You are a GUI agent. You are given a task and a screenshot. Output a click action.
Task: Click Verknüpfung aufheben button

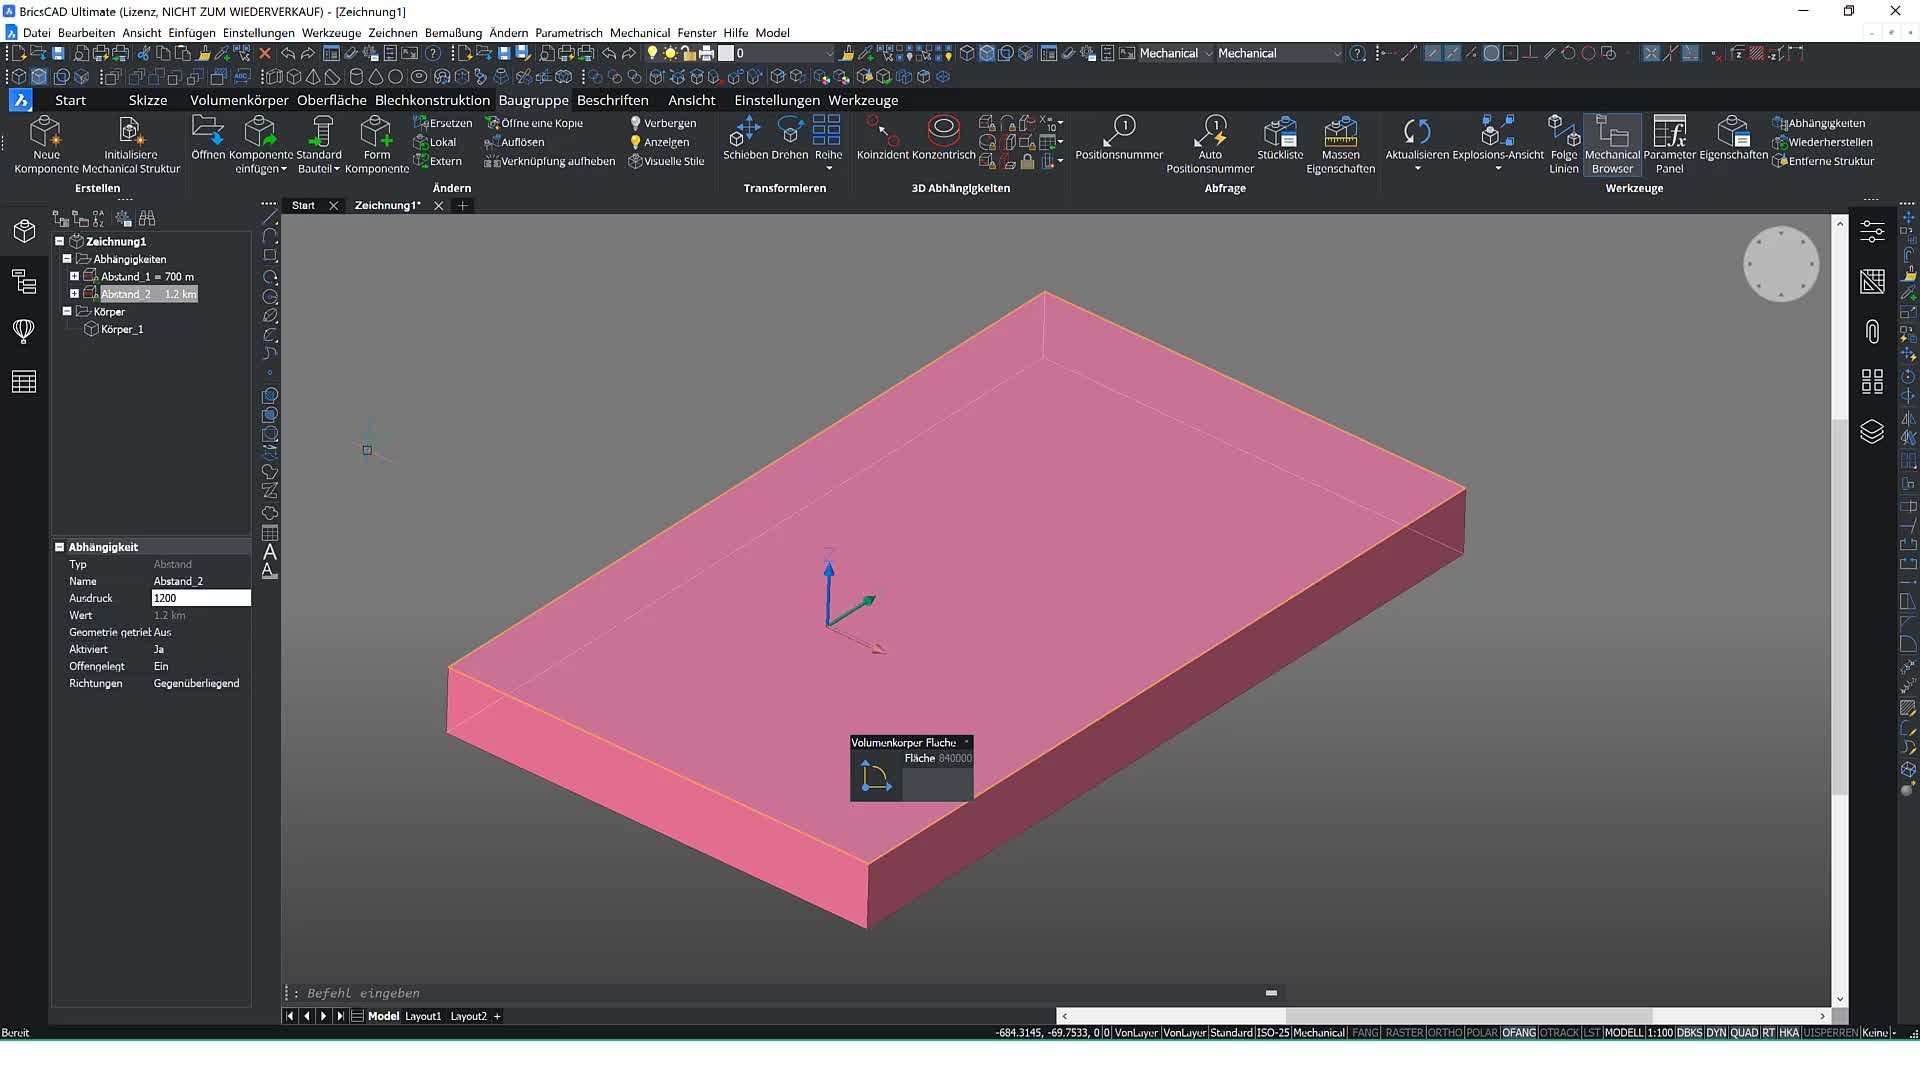point(550,161)
